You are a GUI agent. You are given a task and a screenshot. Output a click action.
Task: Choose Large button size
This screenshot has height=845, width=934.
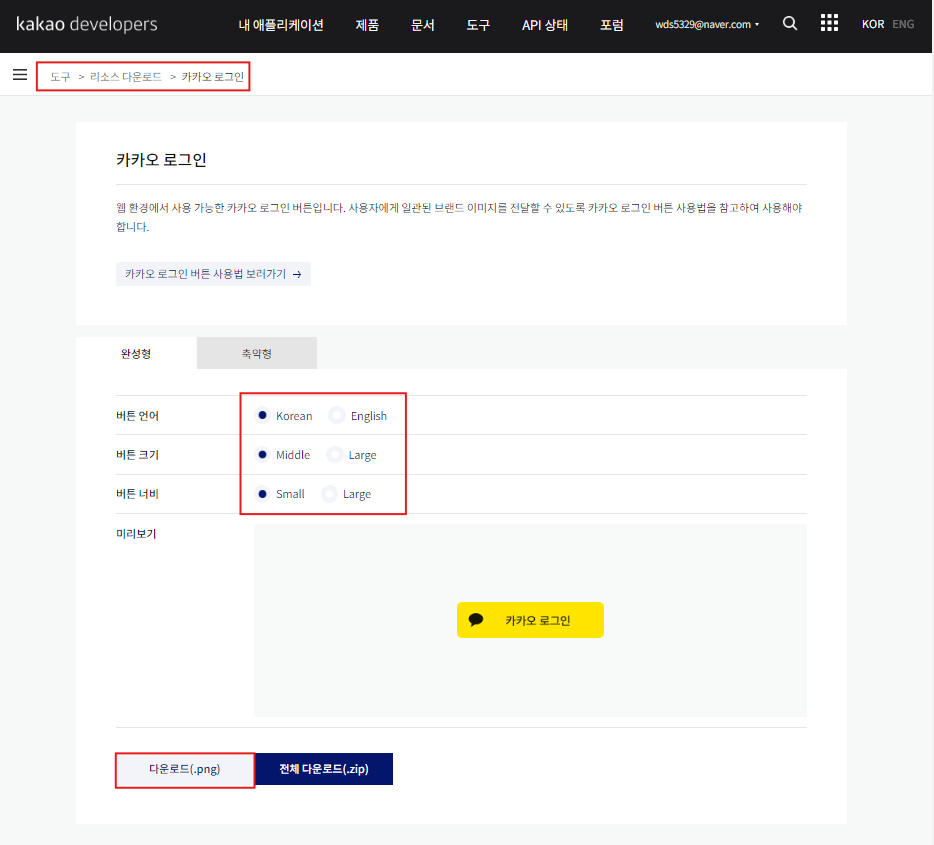click(x=335, y=454)
